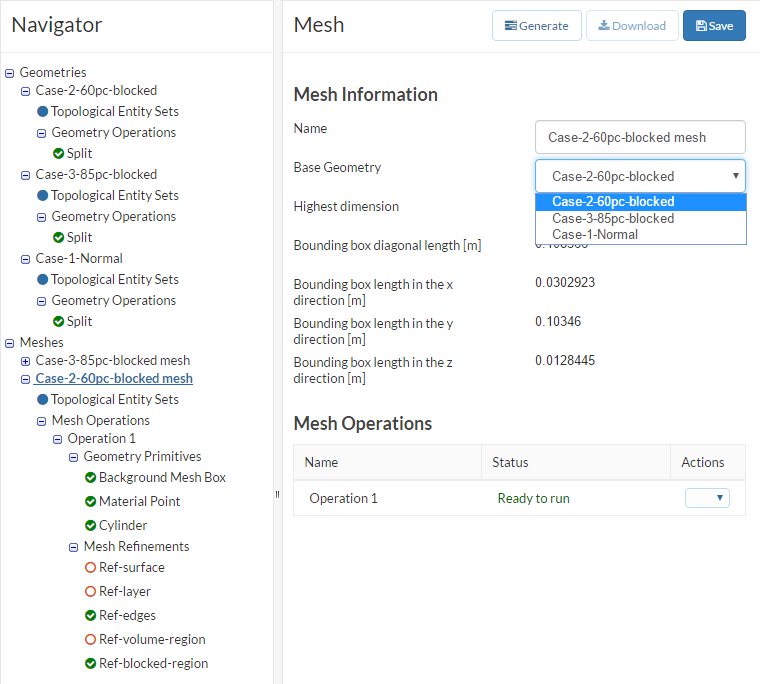The width and height of the screenshot is (760, 684).
Task: Click the green check icon beside Ref-edges
Action: (91, 616)
